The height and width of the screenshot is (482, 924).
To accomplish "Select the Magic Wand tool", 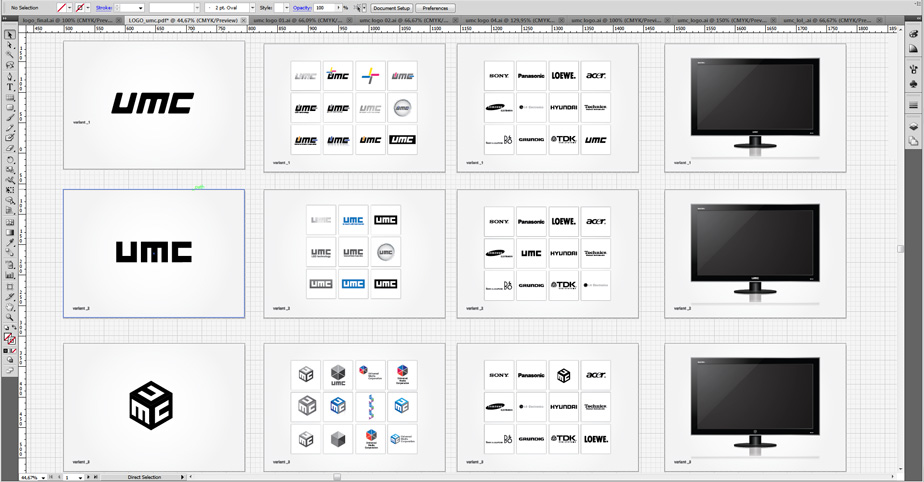I will pyautogui.click(x=10, y=55).
